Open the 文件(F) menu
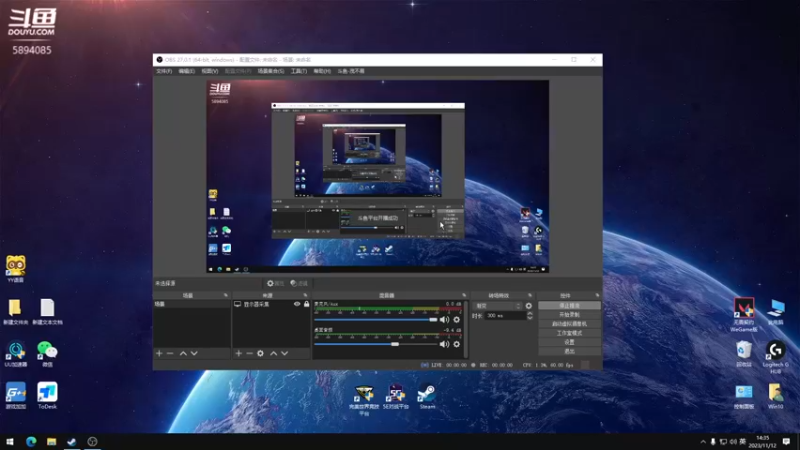800x450 pixels. 164,71
